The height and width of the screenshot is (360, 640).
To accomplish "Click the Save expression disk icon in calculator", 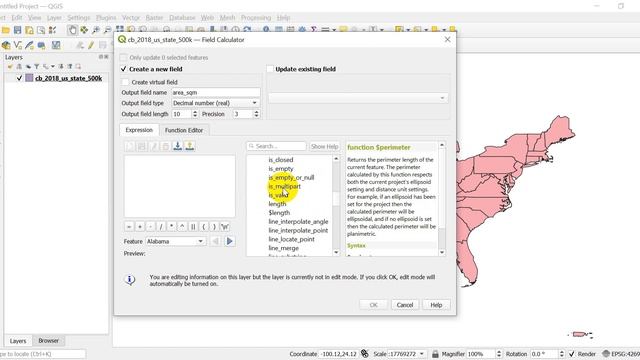I will click(142, 146).
